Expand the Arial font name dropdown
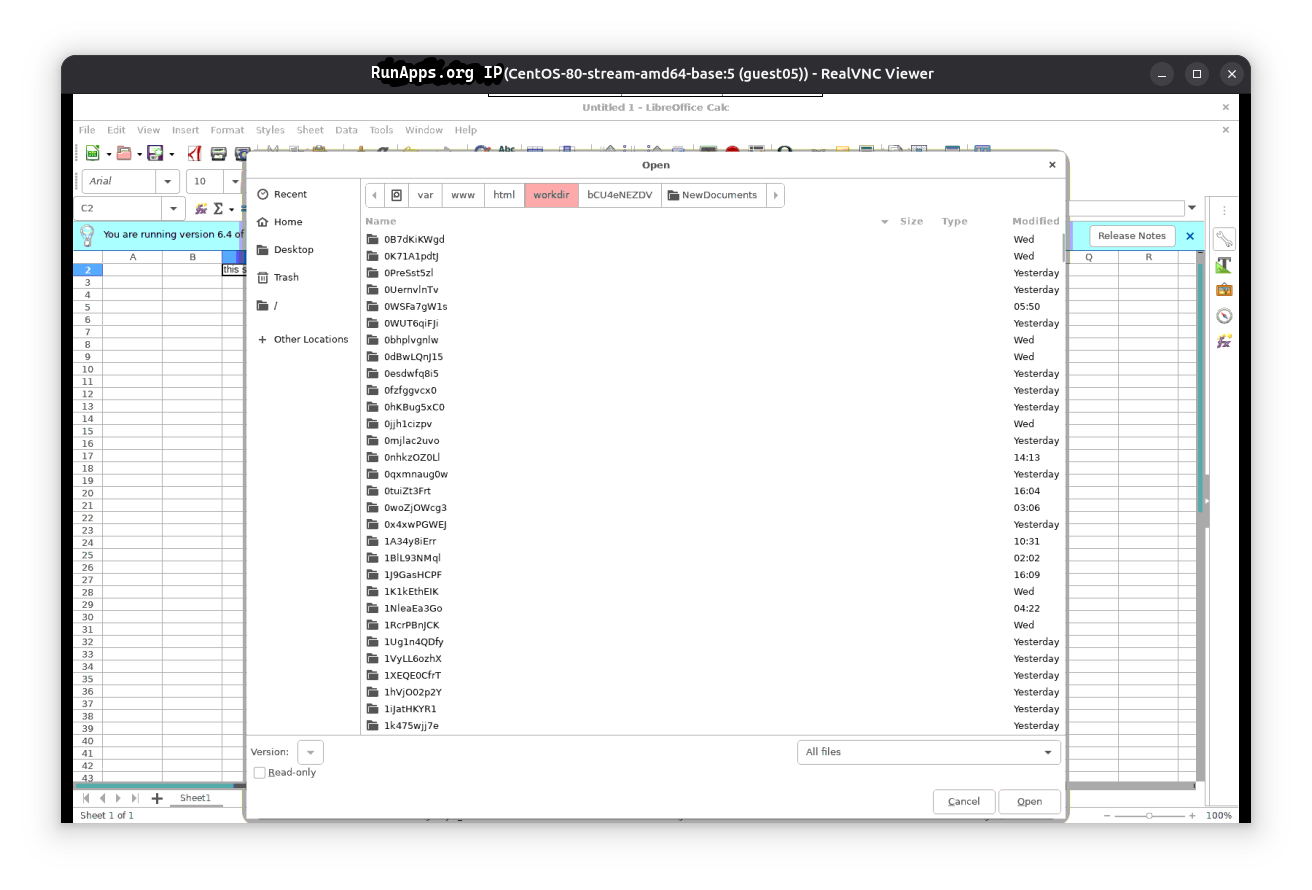Viewport: 1312px width, 890px height. [x=169, y=181]
